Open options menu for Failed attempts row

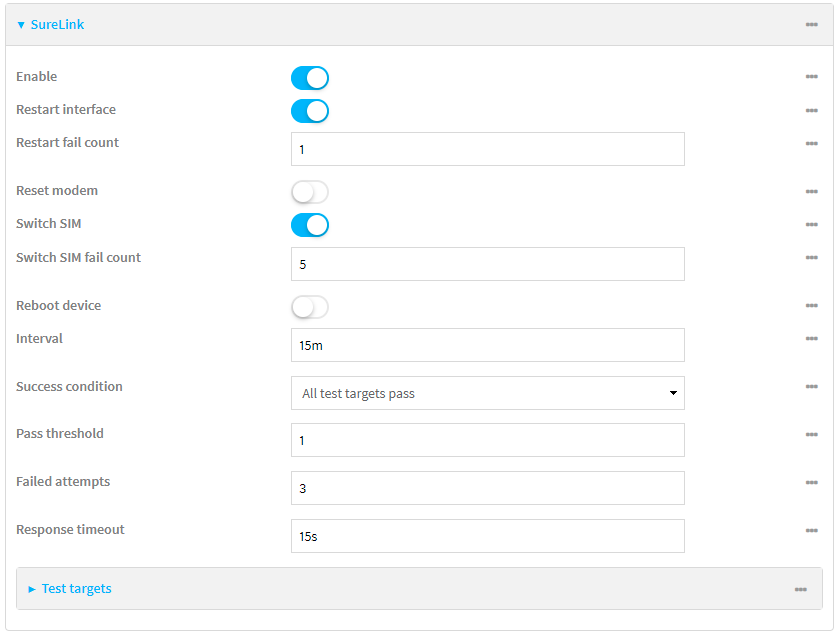812,482
